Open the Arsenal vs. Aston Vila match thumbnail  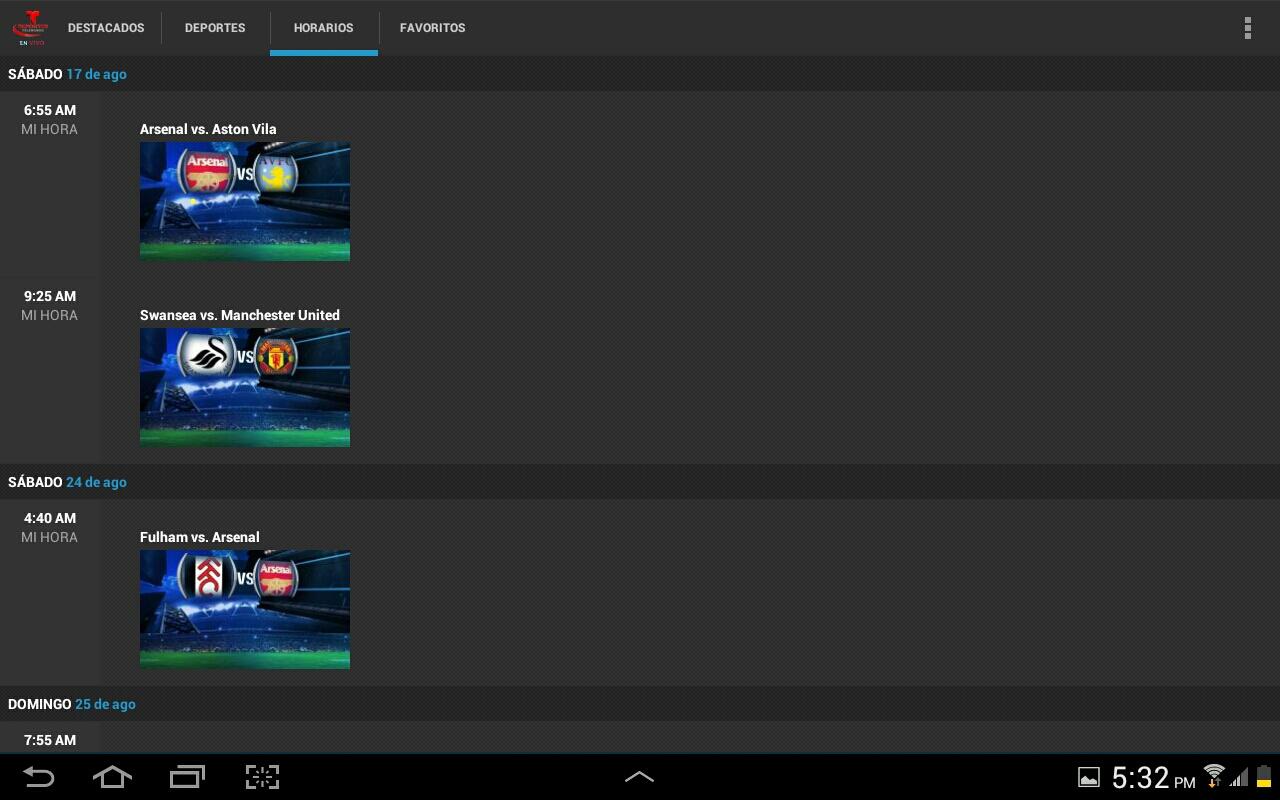245,201
